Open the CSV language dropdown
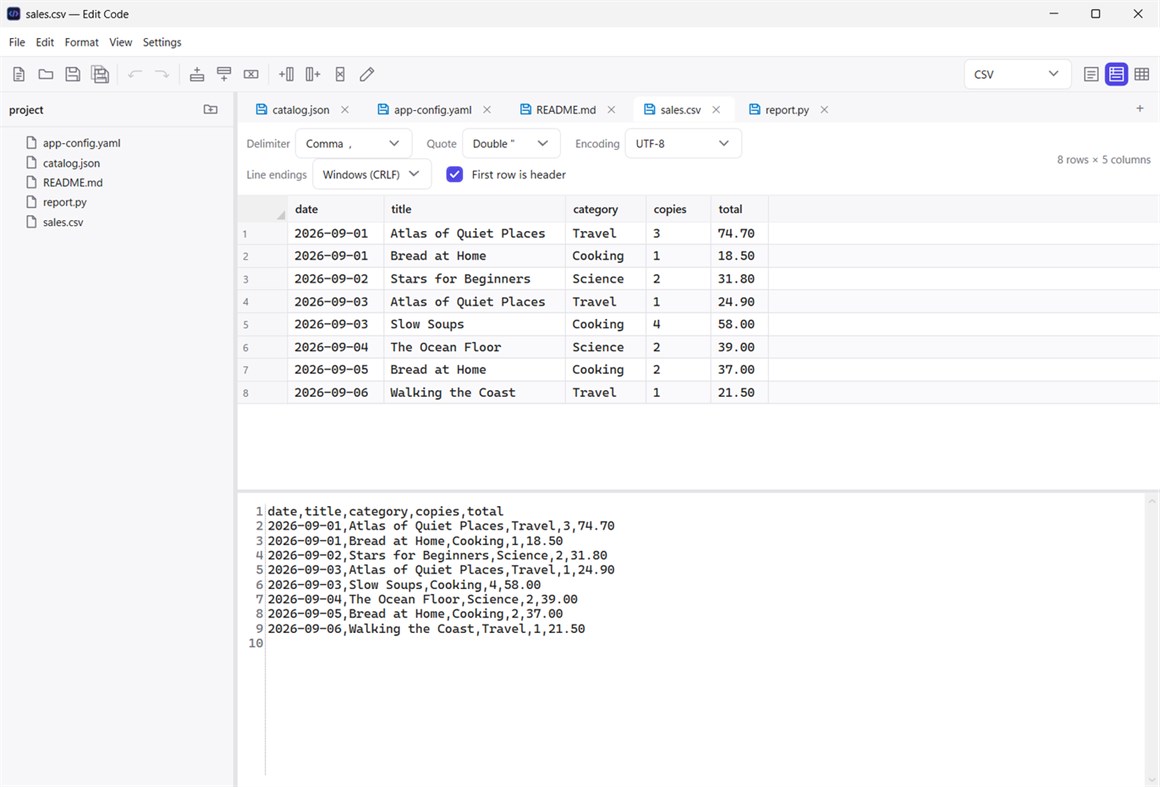 1017,74
